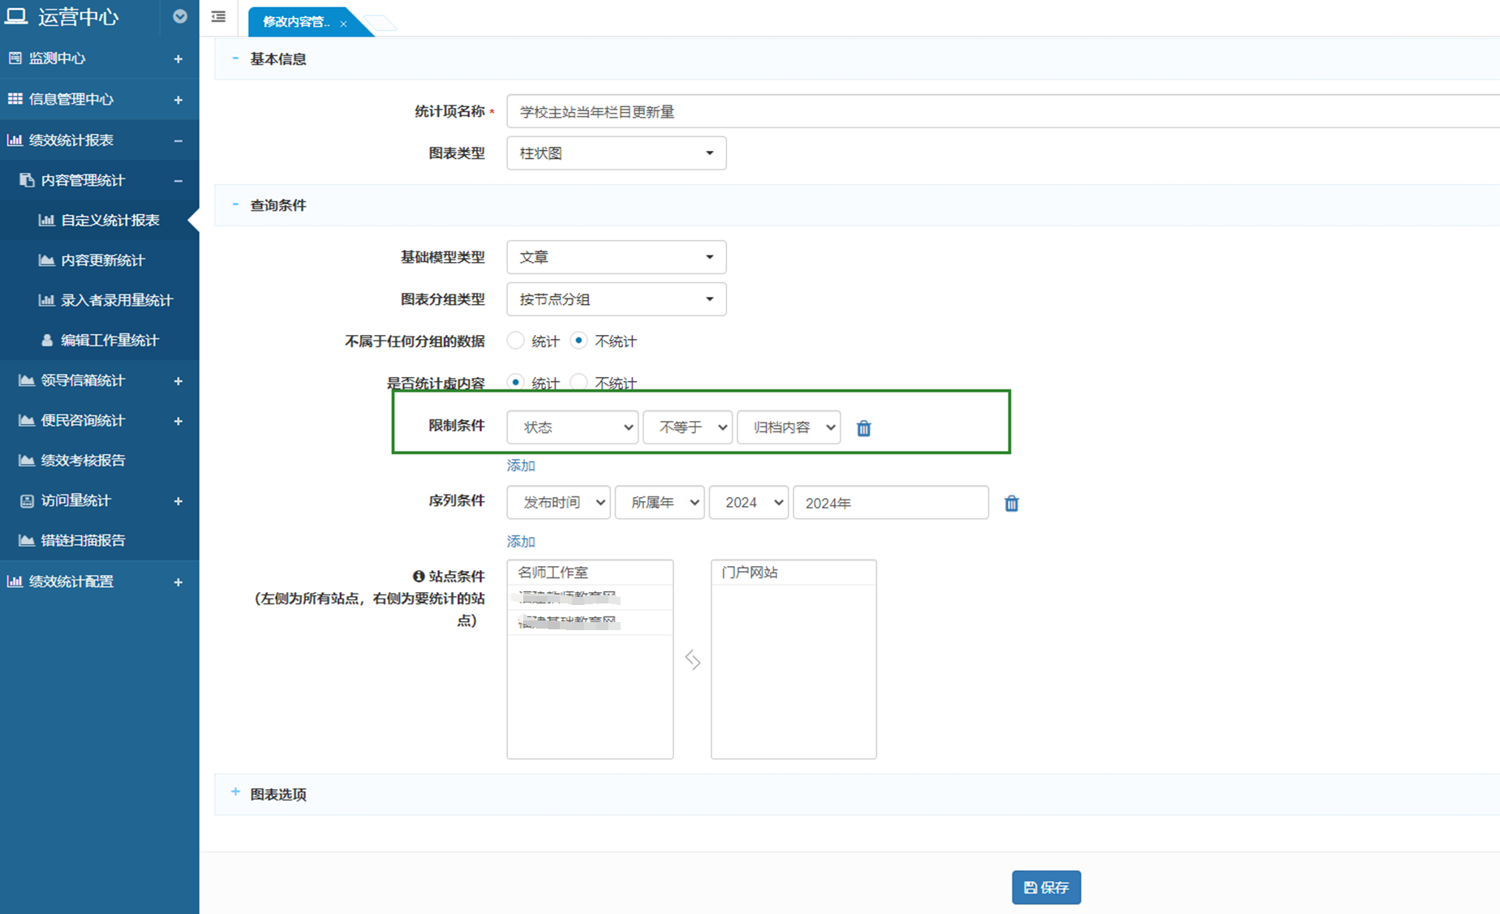Select 不统计 for 是否统计虚内容
This screenshot has height=914, width=1500.
point(579,382)
